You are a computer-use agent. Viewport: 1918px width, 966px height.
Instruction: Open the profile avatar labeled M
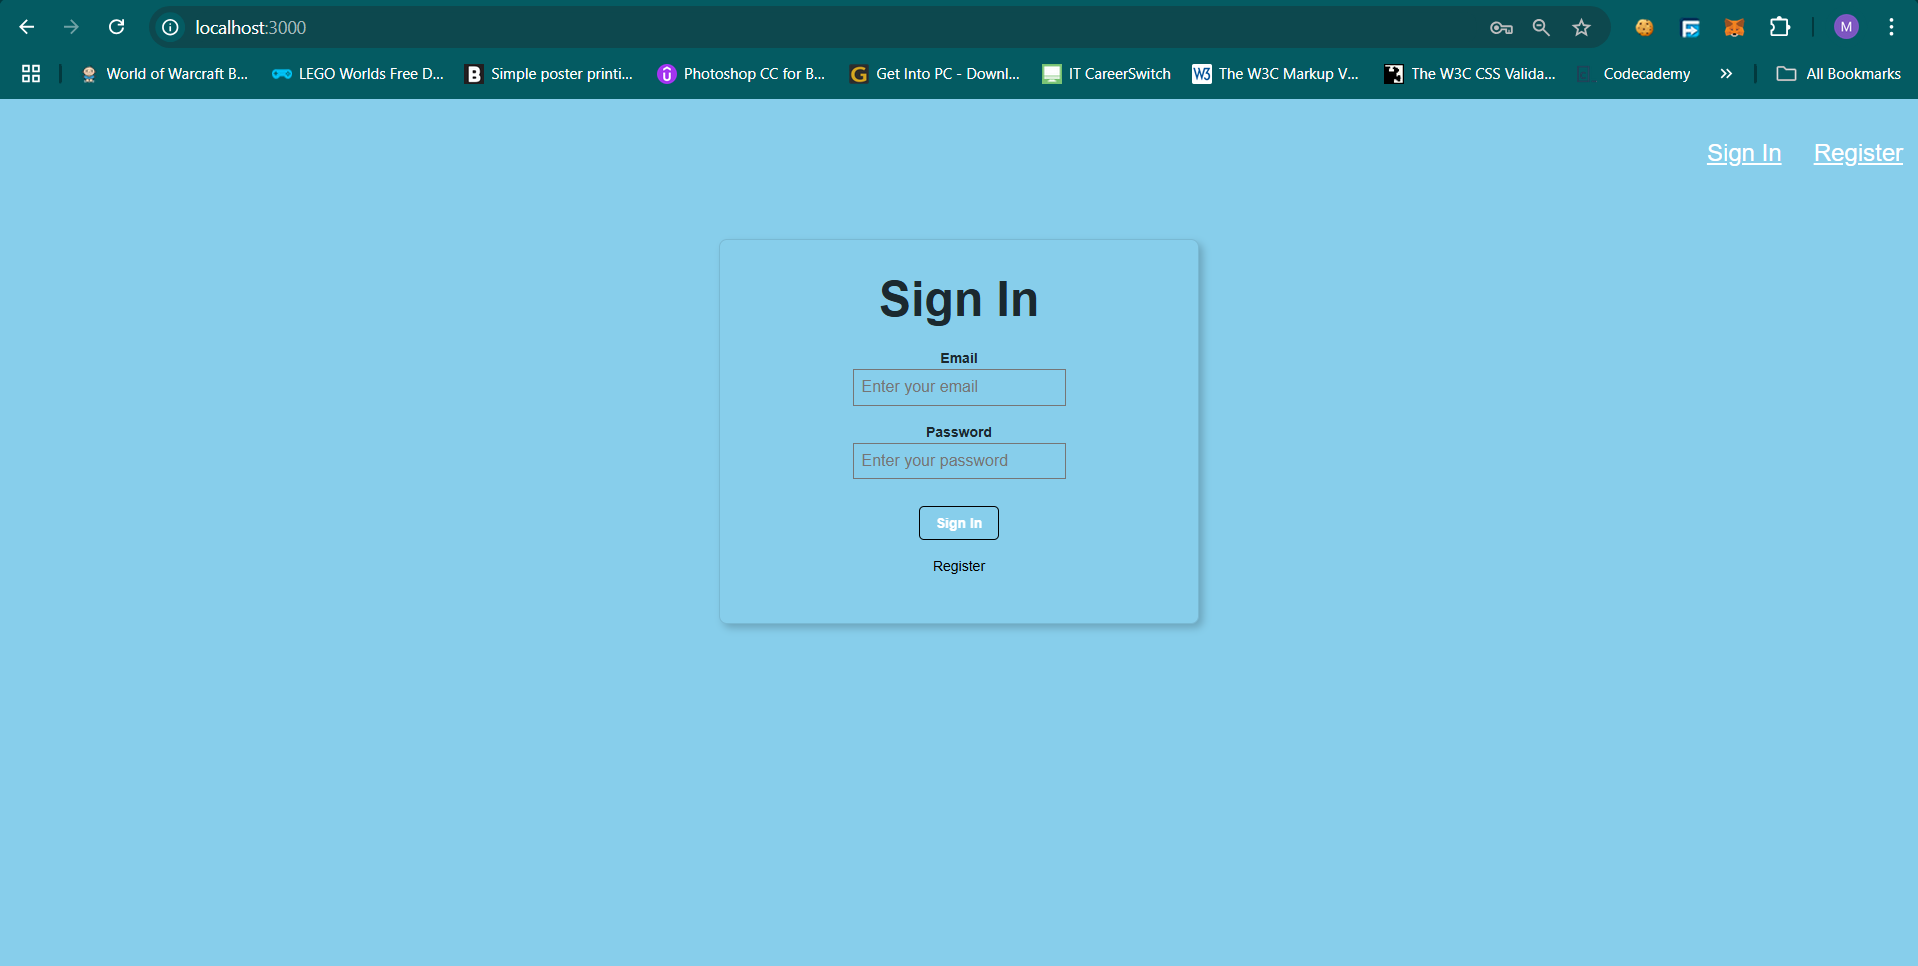(1846, 27)
